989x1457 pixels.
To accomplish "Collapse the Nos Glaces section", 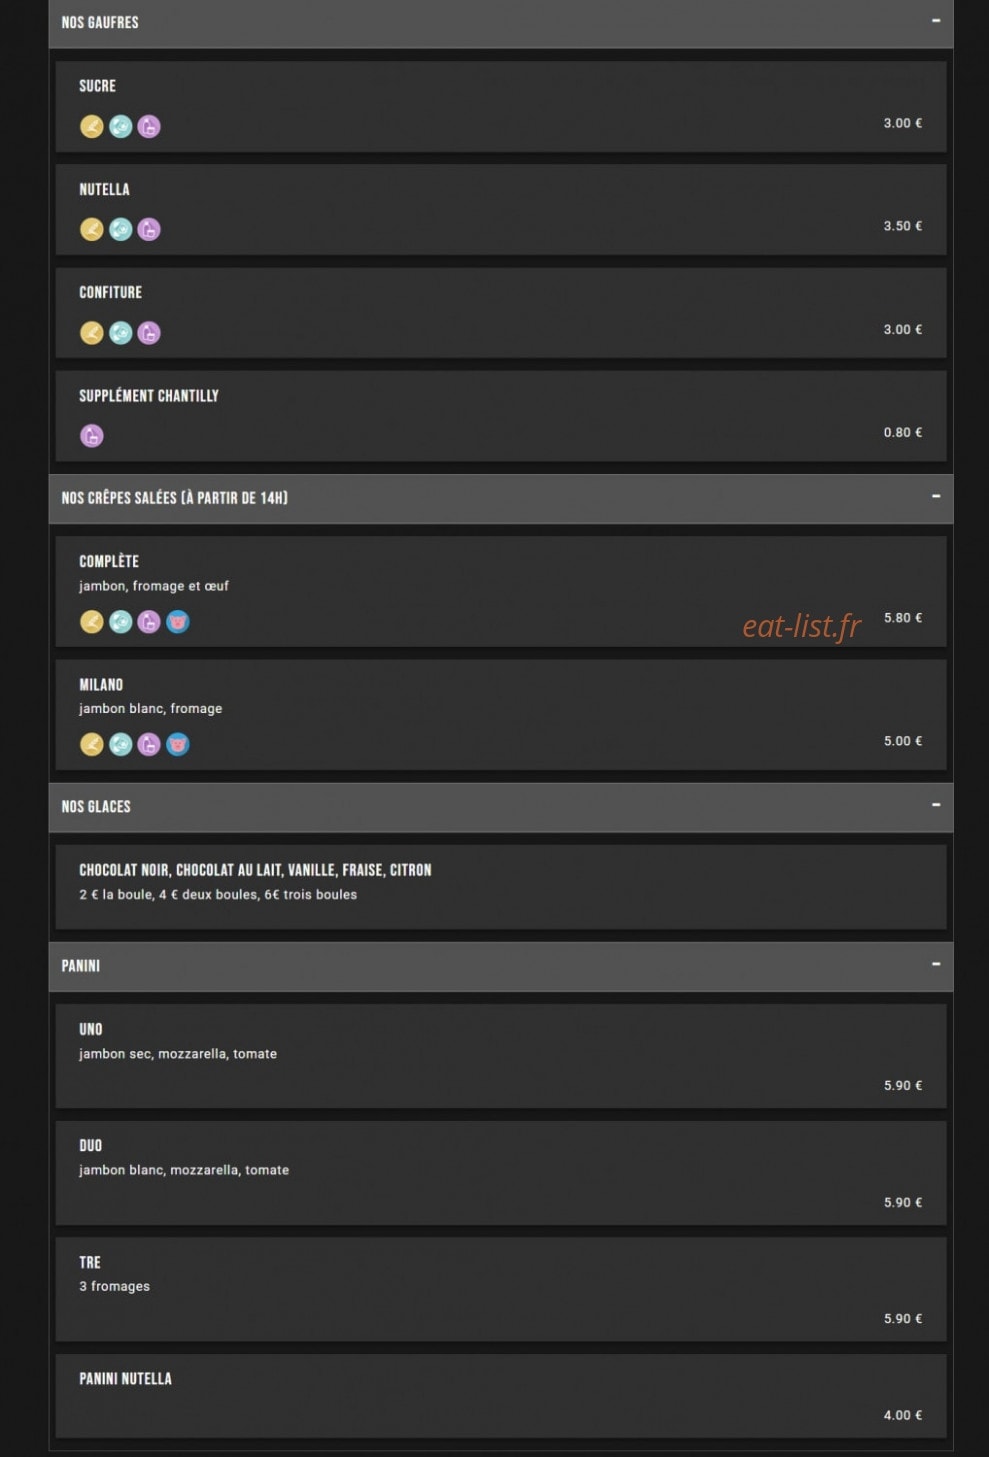I will pyautogui.click(x=936, y=805).
